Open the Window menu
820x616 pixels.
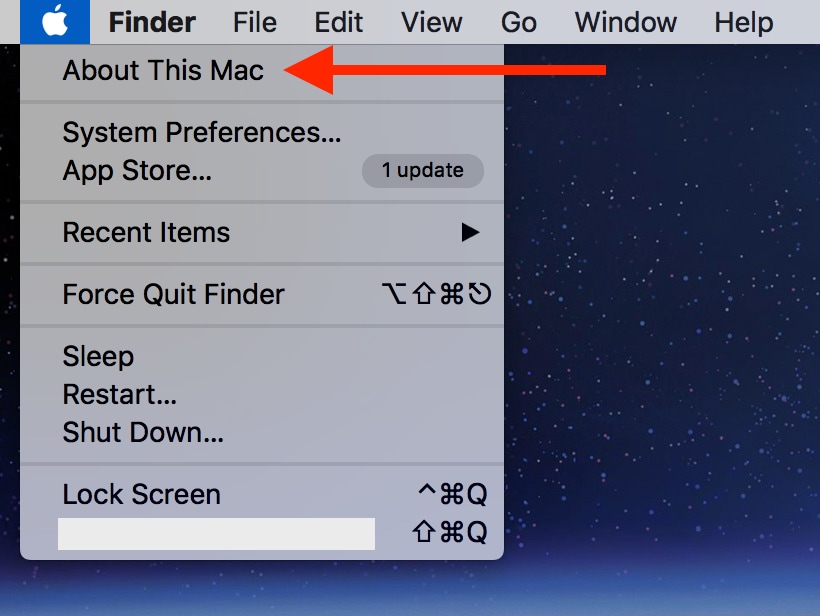(x=626, y=22)
